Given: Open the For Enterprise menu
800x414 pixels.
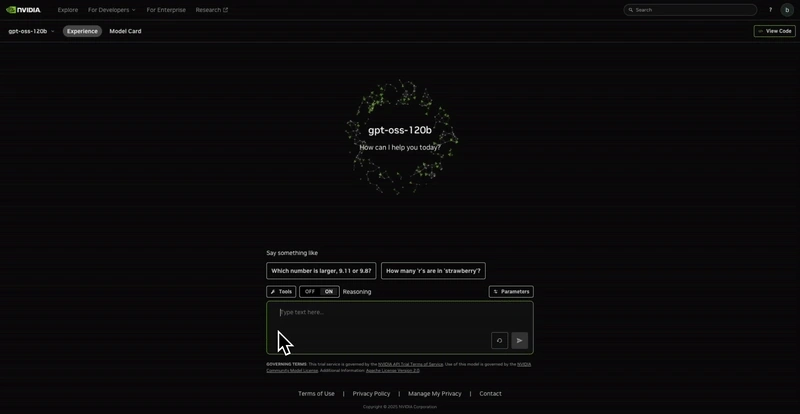Looking at the screenshot, I should point(166,10).
